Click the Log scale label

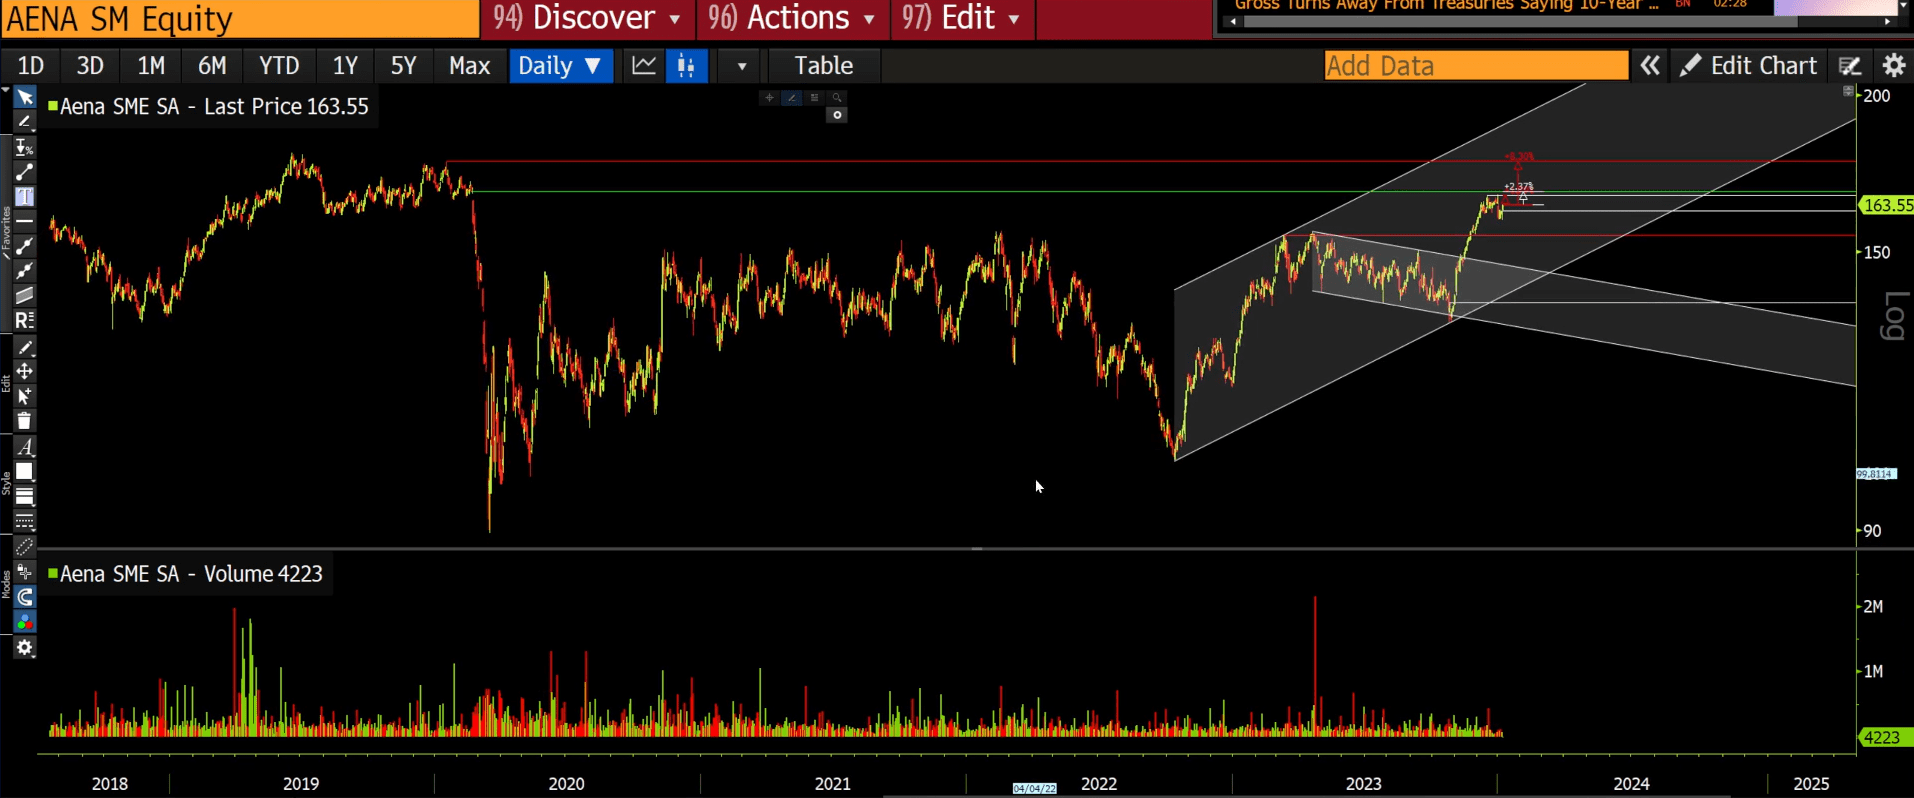pyautogui.click(x=1893, y=316)
